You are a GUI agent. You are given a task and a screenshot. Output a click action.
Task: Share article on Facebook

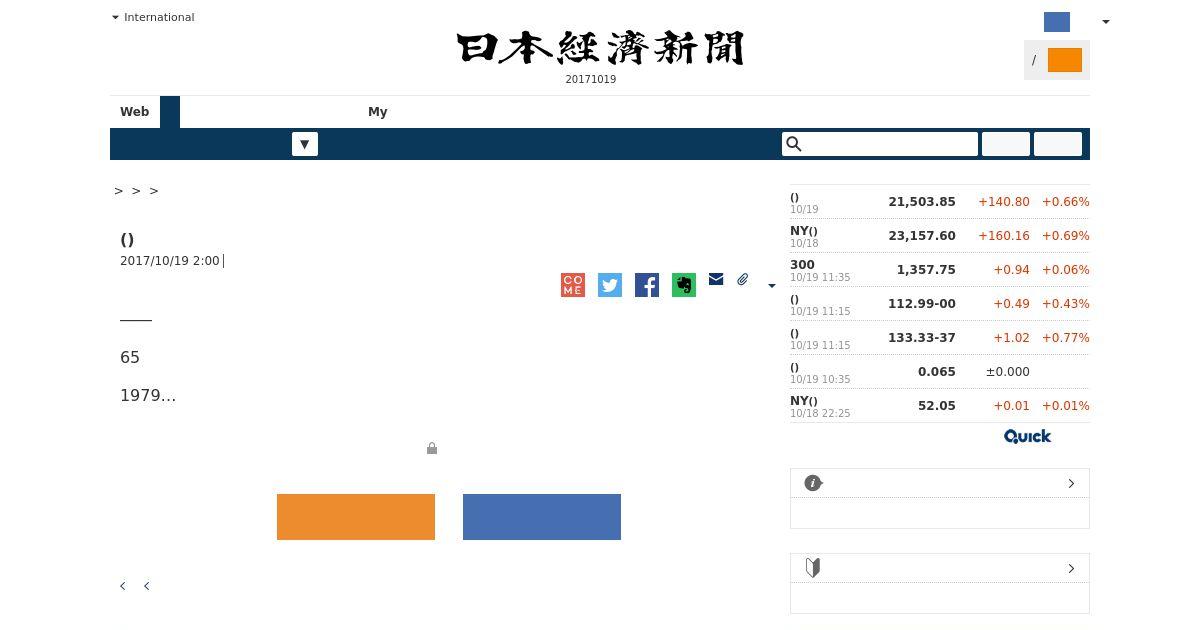647,285
